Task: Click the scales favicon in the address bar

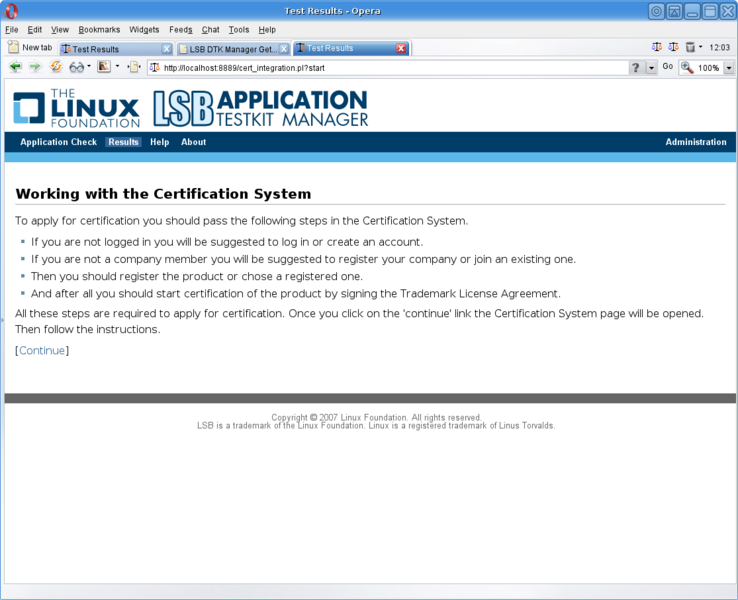Action: [155, 68]
